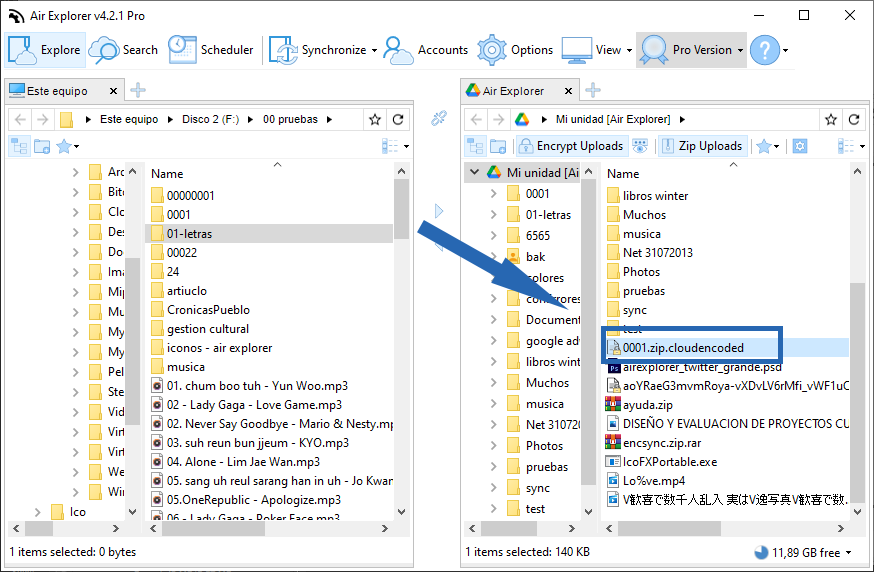The width and height of the screenshot is (874, 572).
Task: Open the 11,89 GB free dropdown
Action: coord(848,552)
